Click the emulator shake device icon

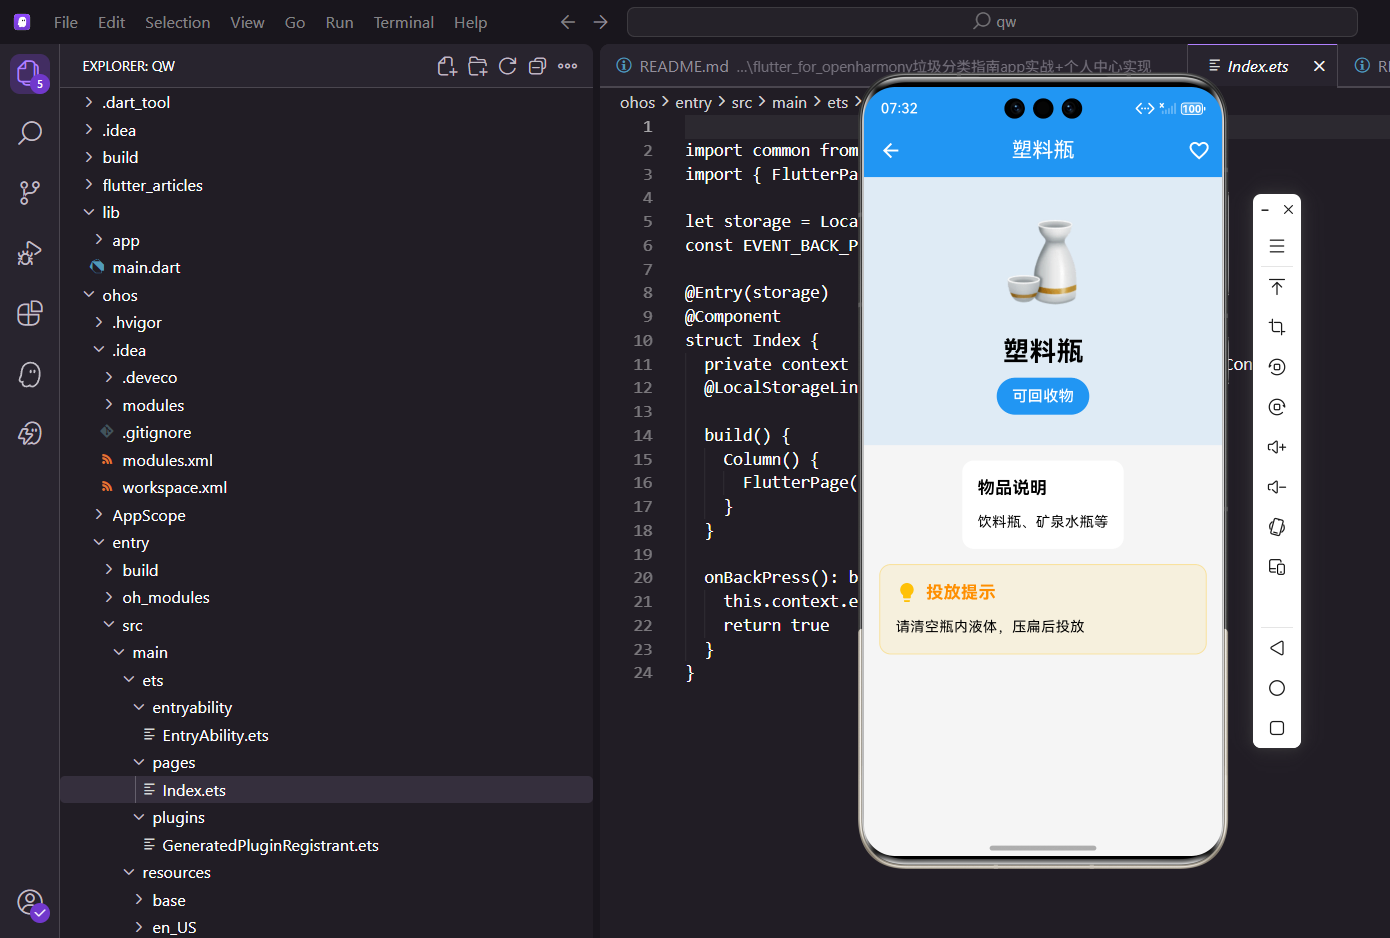point(1277,527)
